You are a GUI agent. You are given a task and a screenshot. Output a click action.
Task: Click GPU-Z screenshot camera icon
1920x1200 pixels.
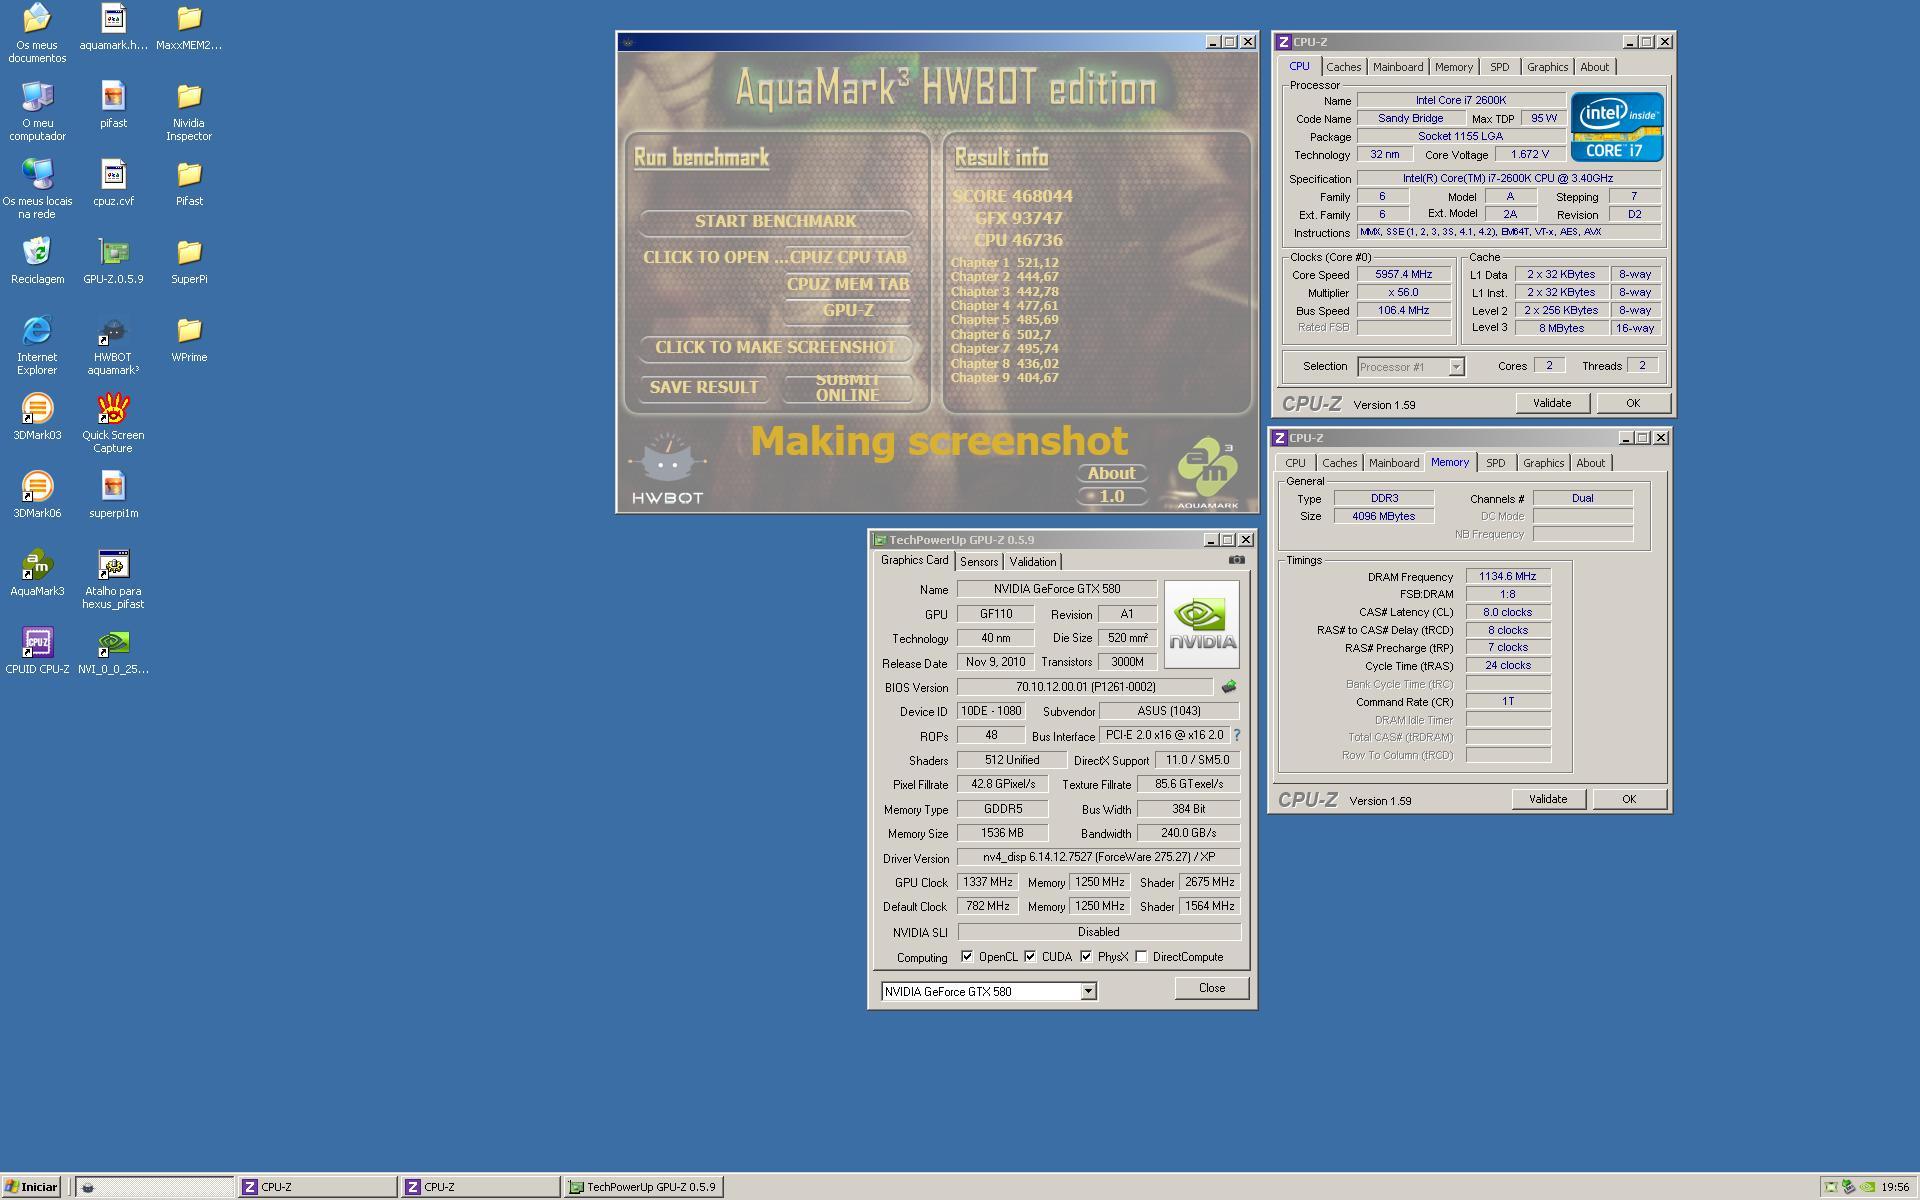(x=1236, y=560)
